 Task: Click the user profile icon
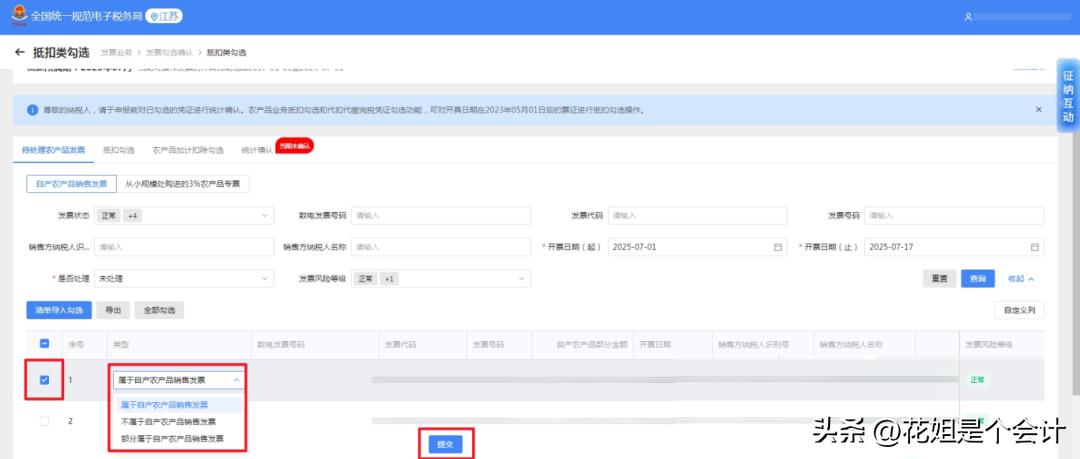968,17
